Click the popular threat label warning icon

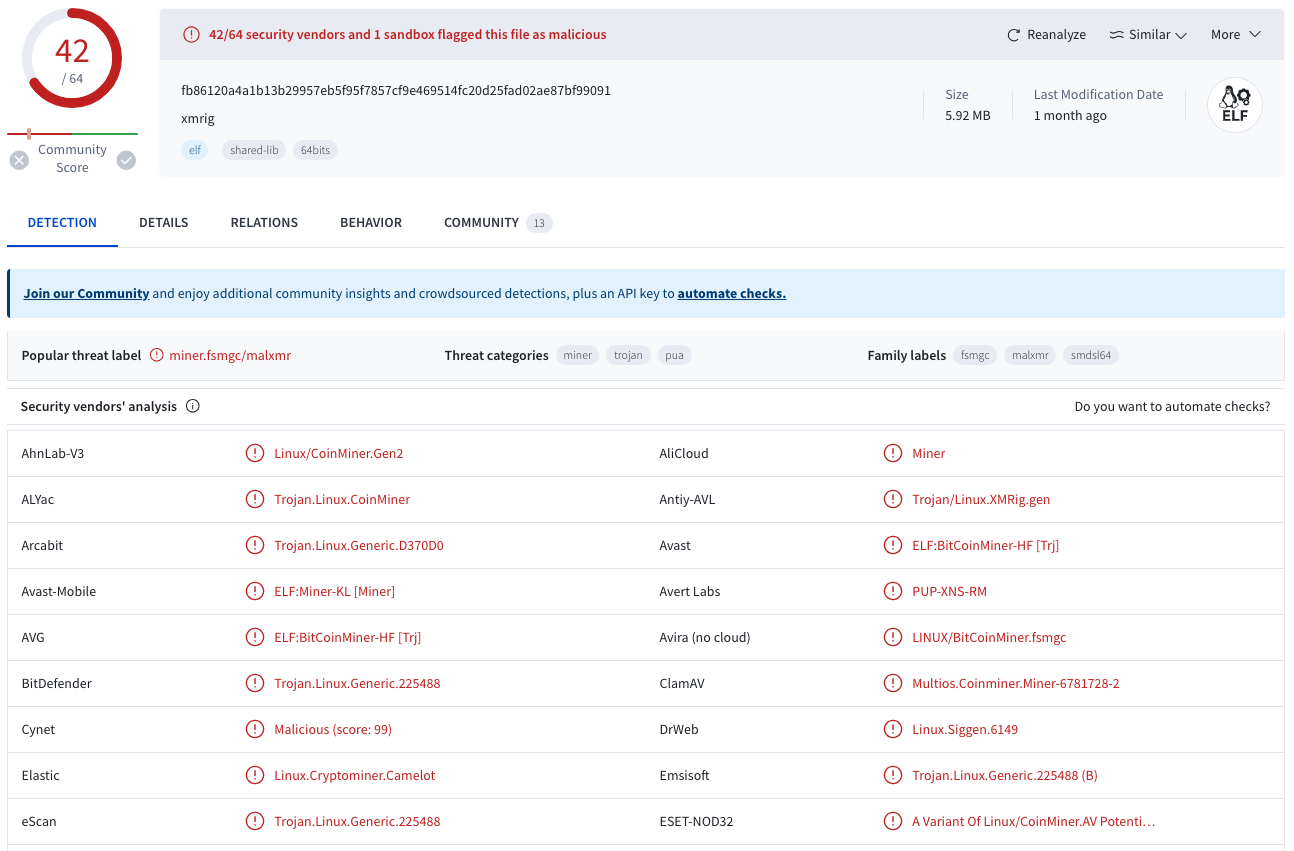point(157,355)
